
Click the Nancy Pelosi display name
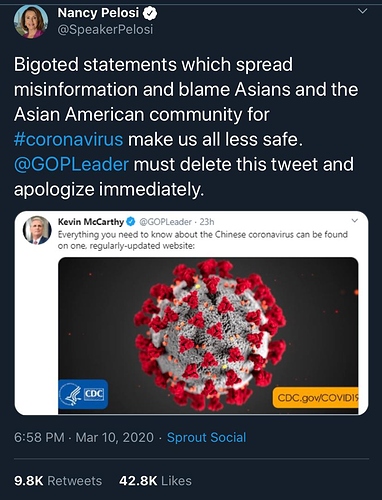pos(98,13)
